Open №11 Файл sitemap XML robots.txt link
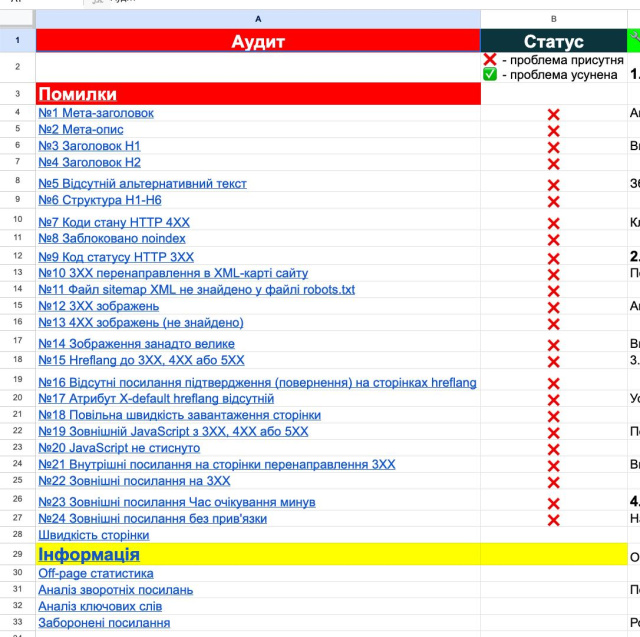The width and height of the screenshot is (640, 637). coord(196,289)
